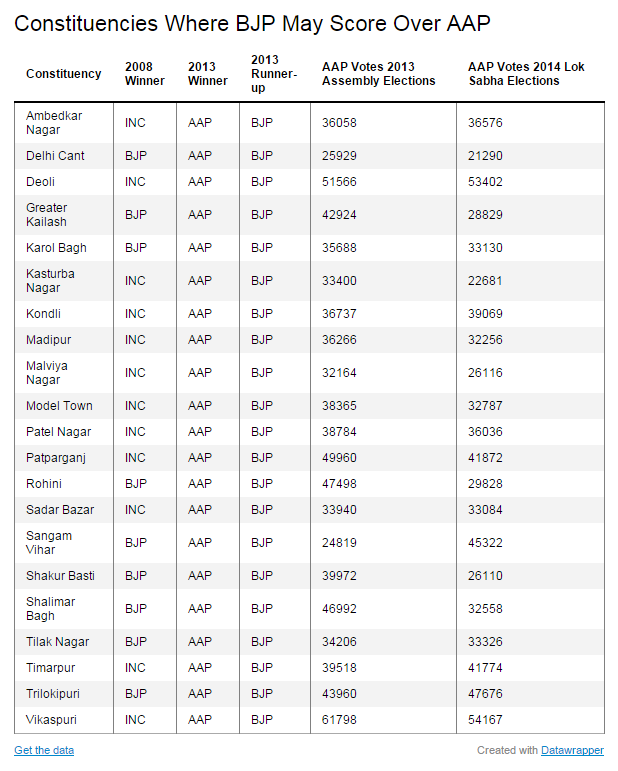Select the Sangam Vihar 45322 cell

485,543
